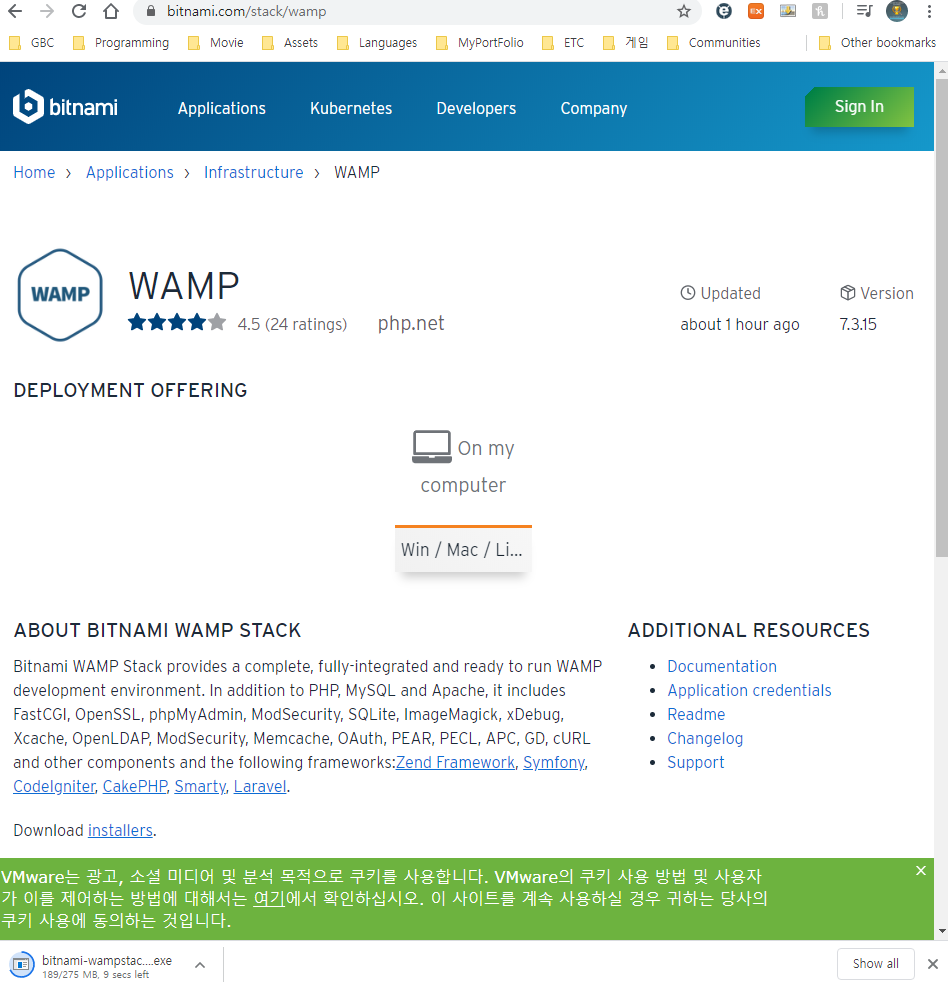Click the site lock icon in address bar
This screenshot has height=982, width=948.
[150, 11]
